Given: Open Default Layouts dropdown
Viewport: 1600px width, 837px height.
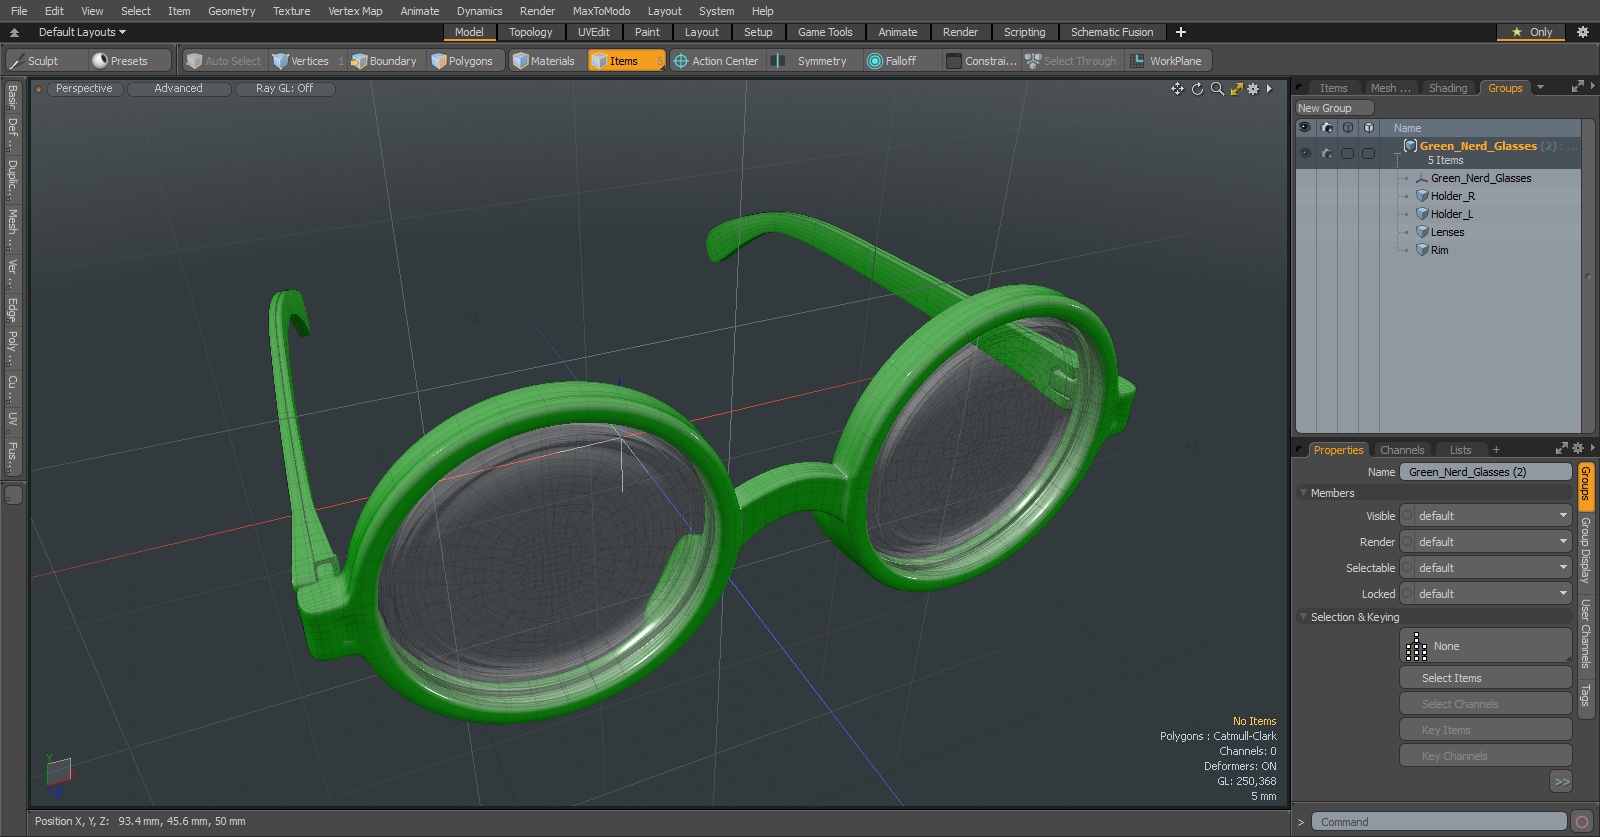Looking at the screenshot, I should [82, 32].
